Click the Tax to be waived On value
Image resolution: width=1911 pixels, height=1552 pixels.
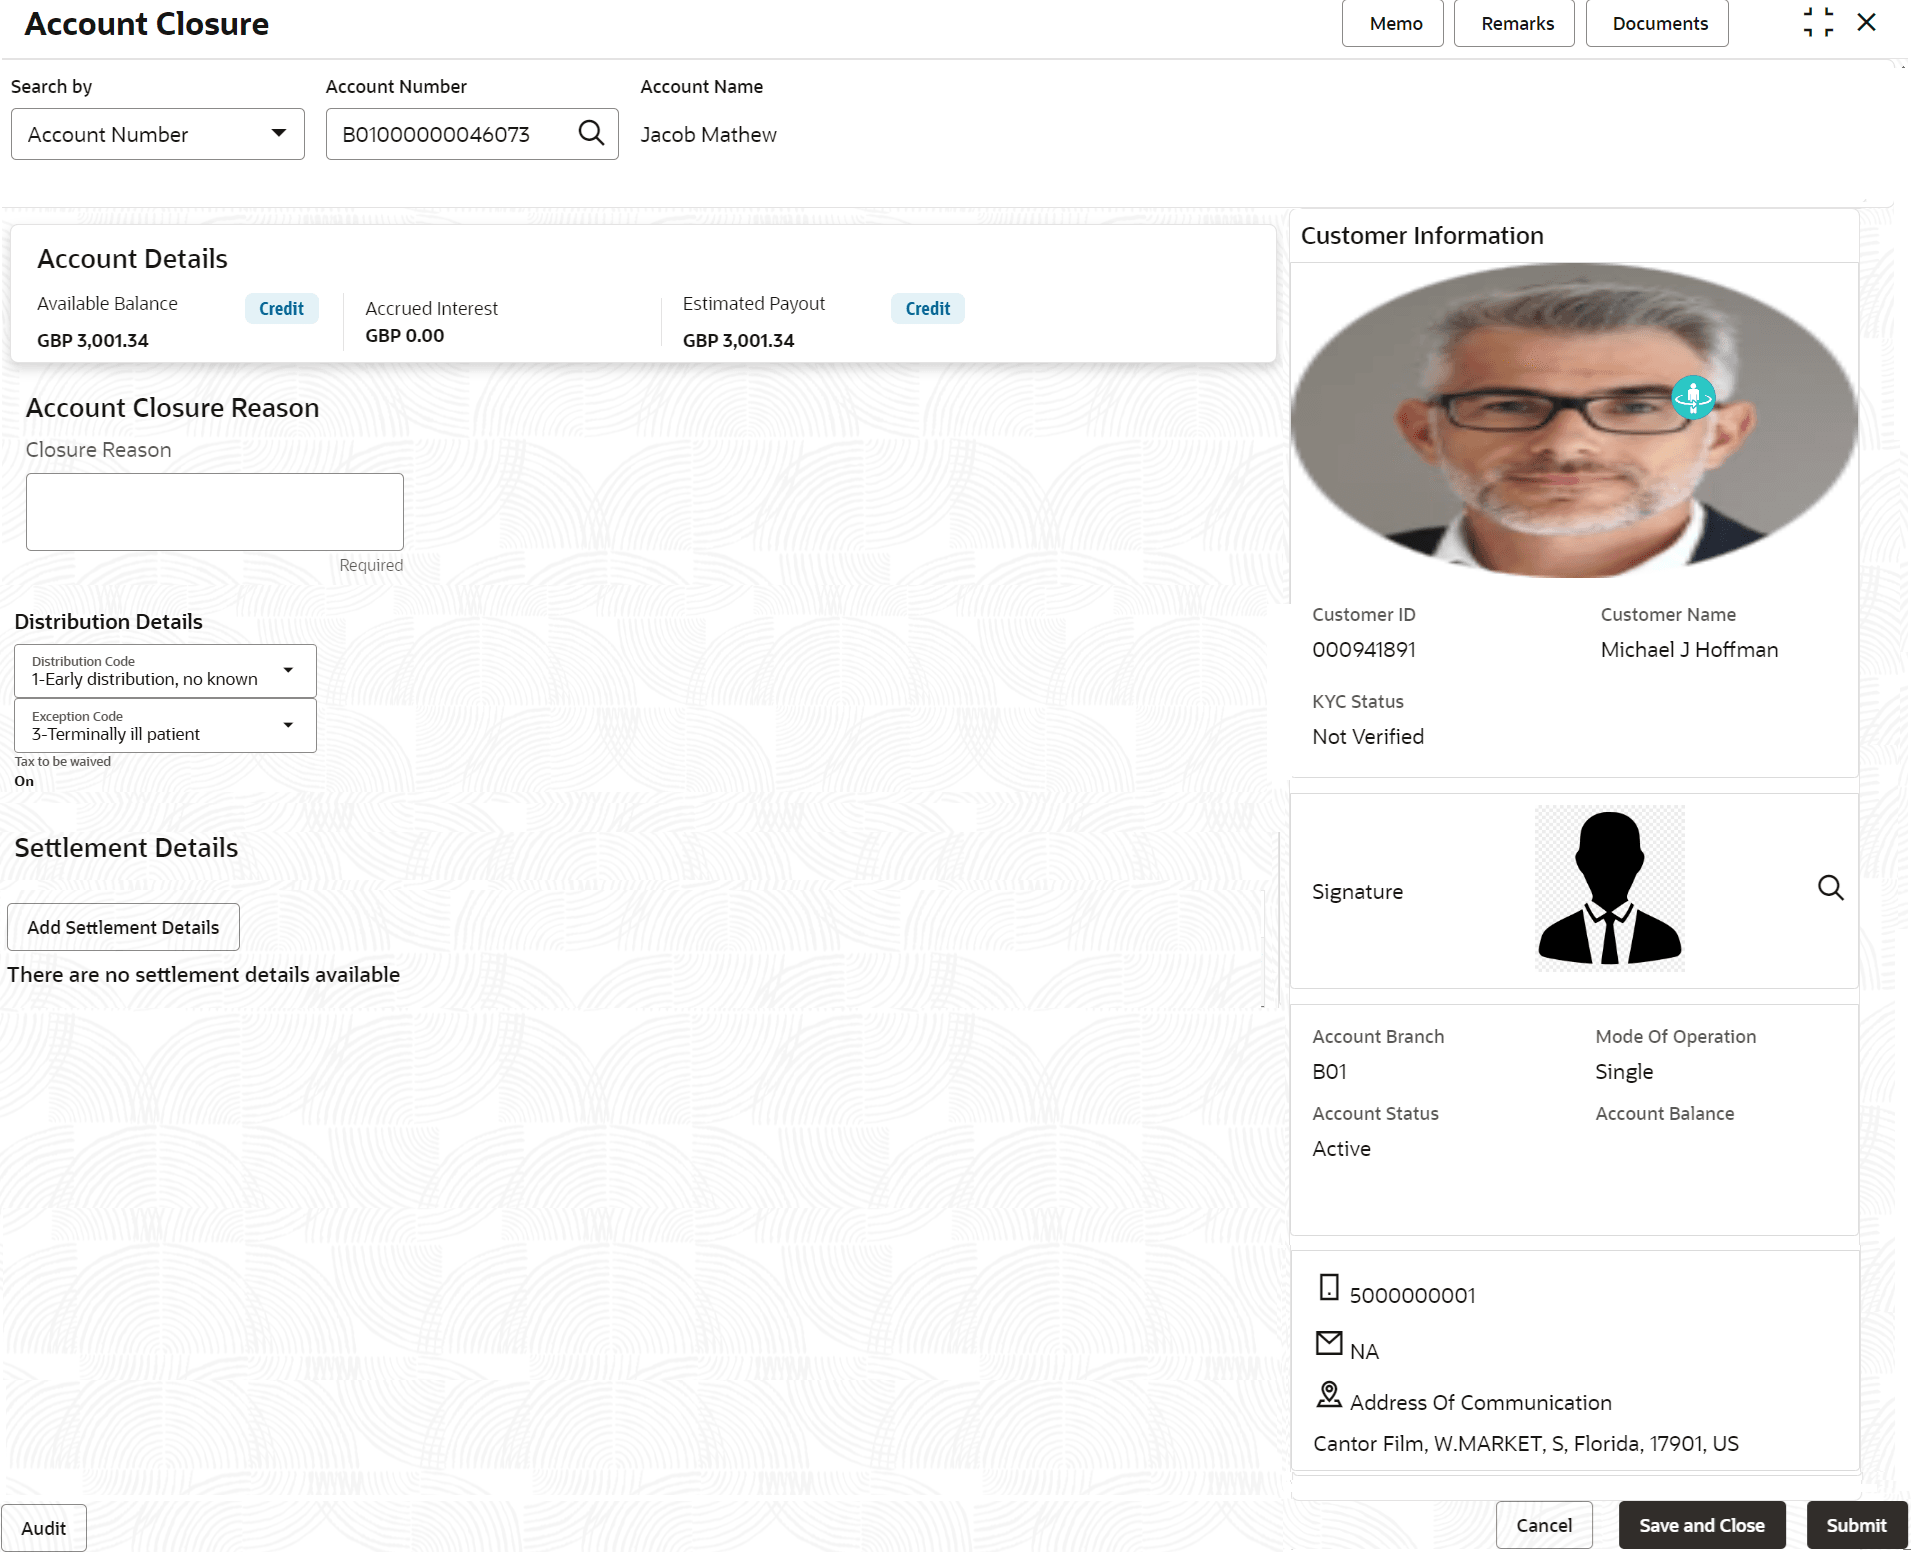pyautogui.click(x=24, y=782)
